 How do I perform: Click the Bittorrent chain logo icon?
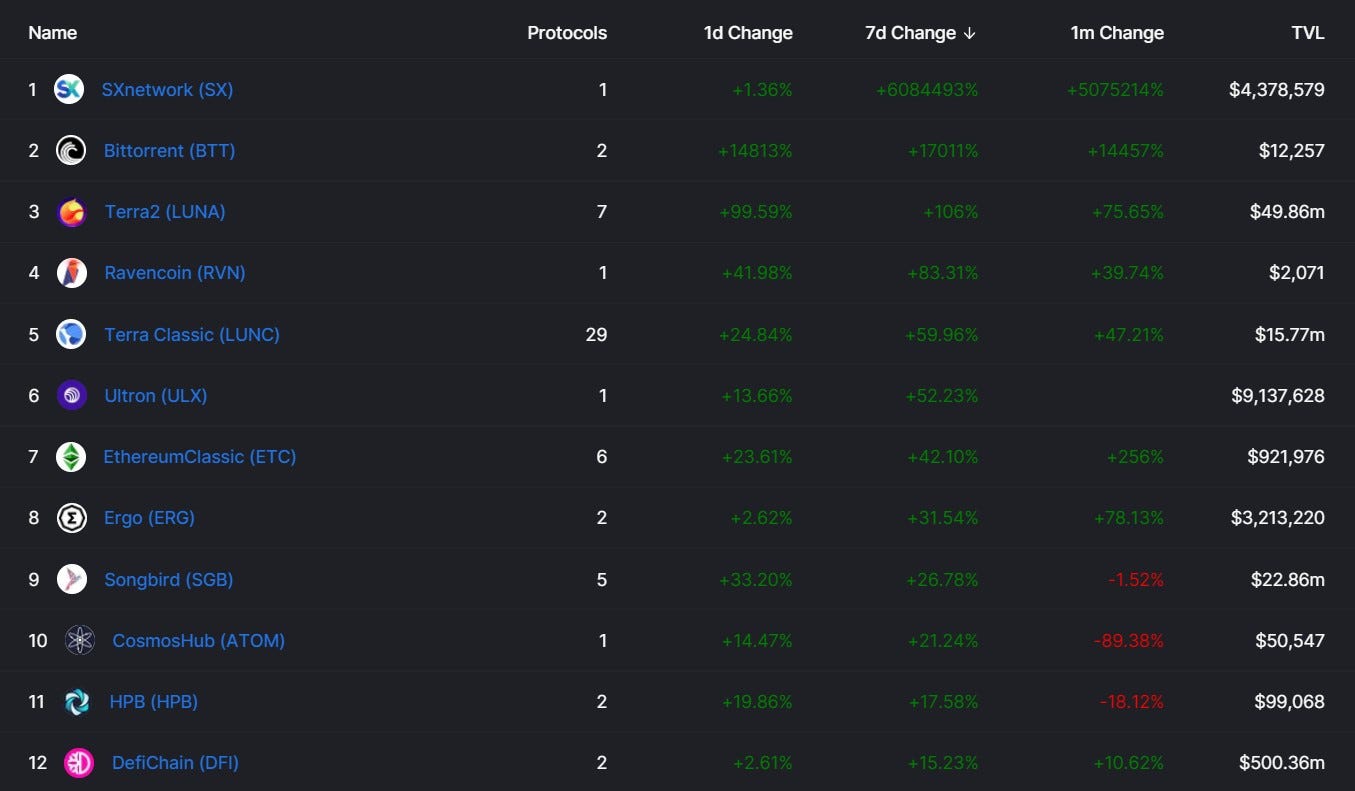[x=71, y=150]
